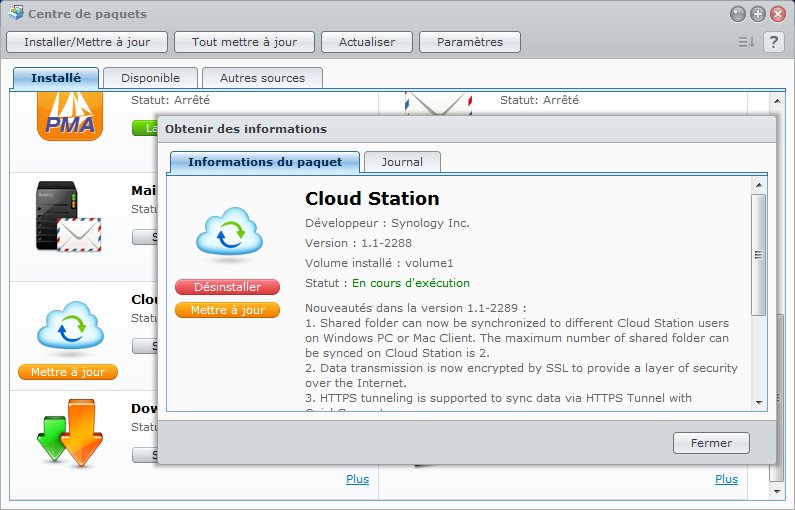Click the dialog scrollbar thumb
This screenshot has width=795, height=510.
(759, 254)
